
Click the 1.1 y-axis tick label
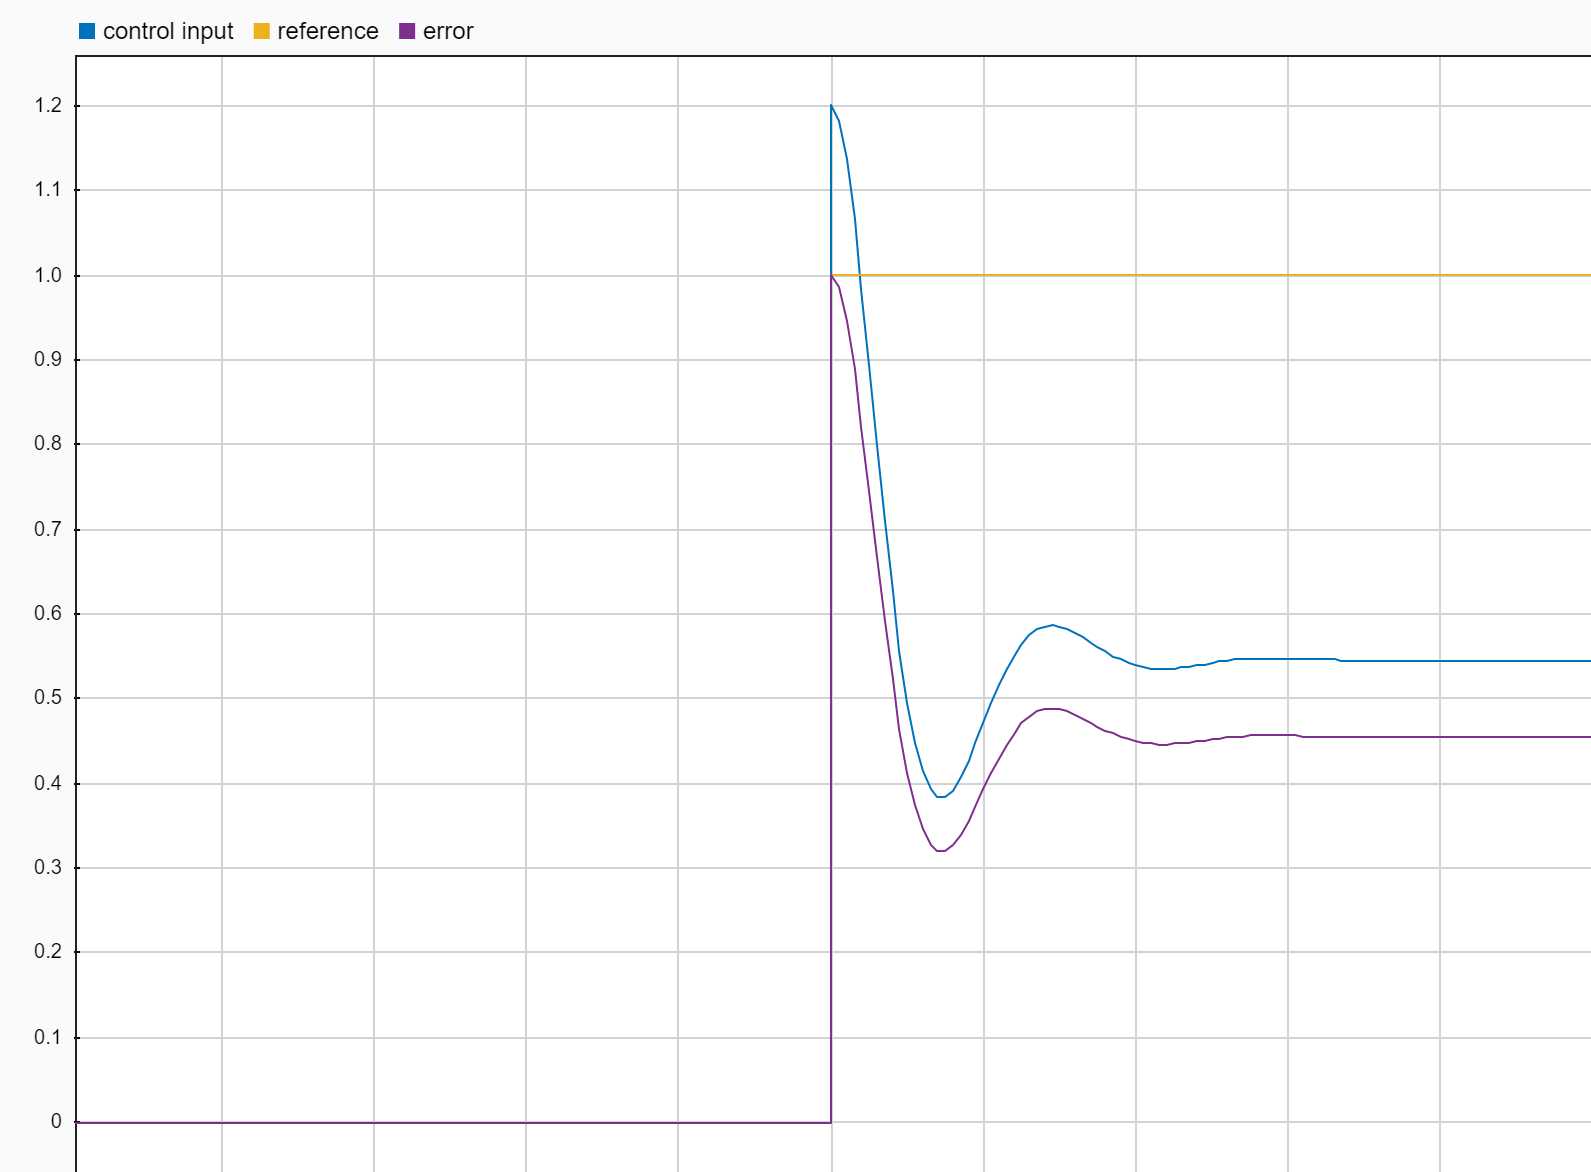(48, 189)
